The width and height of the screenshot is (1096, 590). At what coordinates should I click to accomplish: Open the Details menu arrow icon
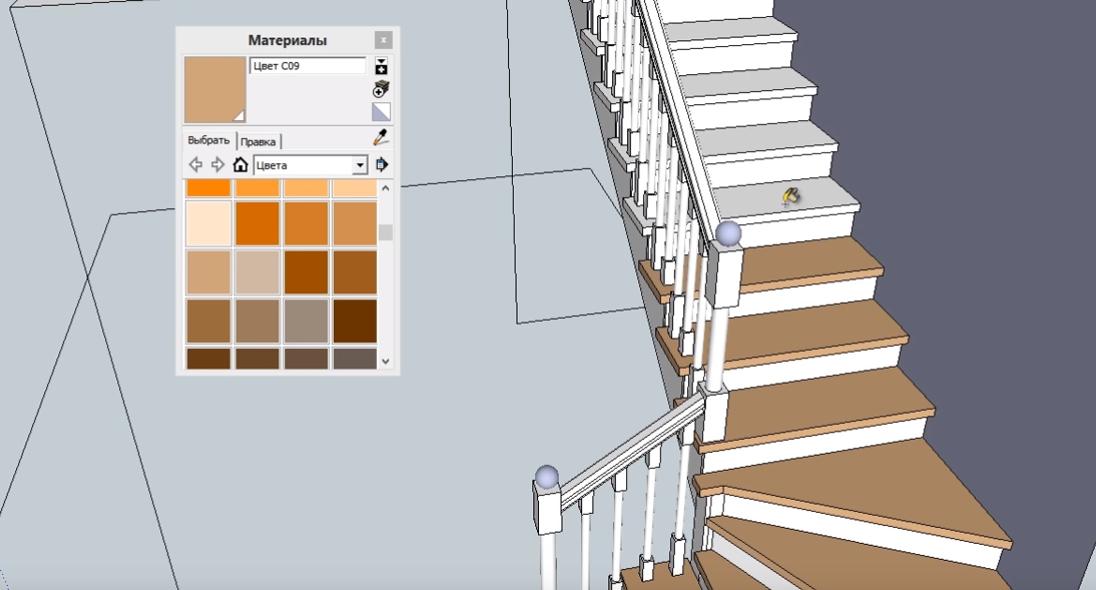[382, 165]
